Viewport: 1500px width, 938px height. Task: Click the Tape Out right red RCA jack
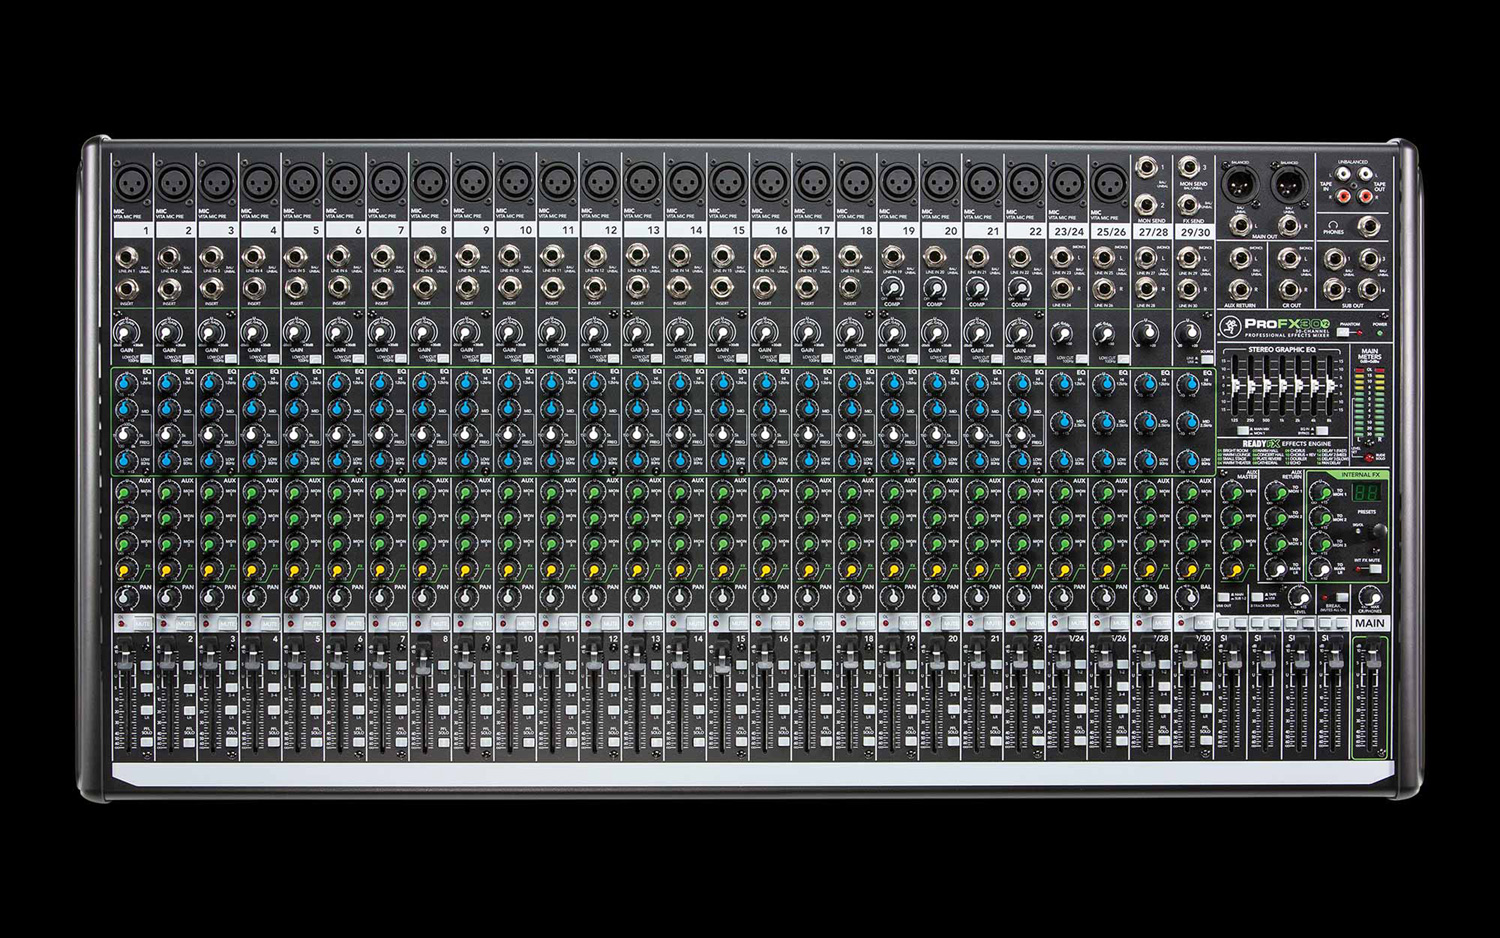tap(1365, 195)
